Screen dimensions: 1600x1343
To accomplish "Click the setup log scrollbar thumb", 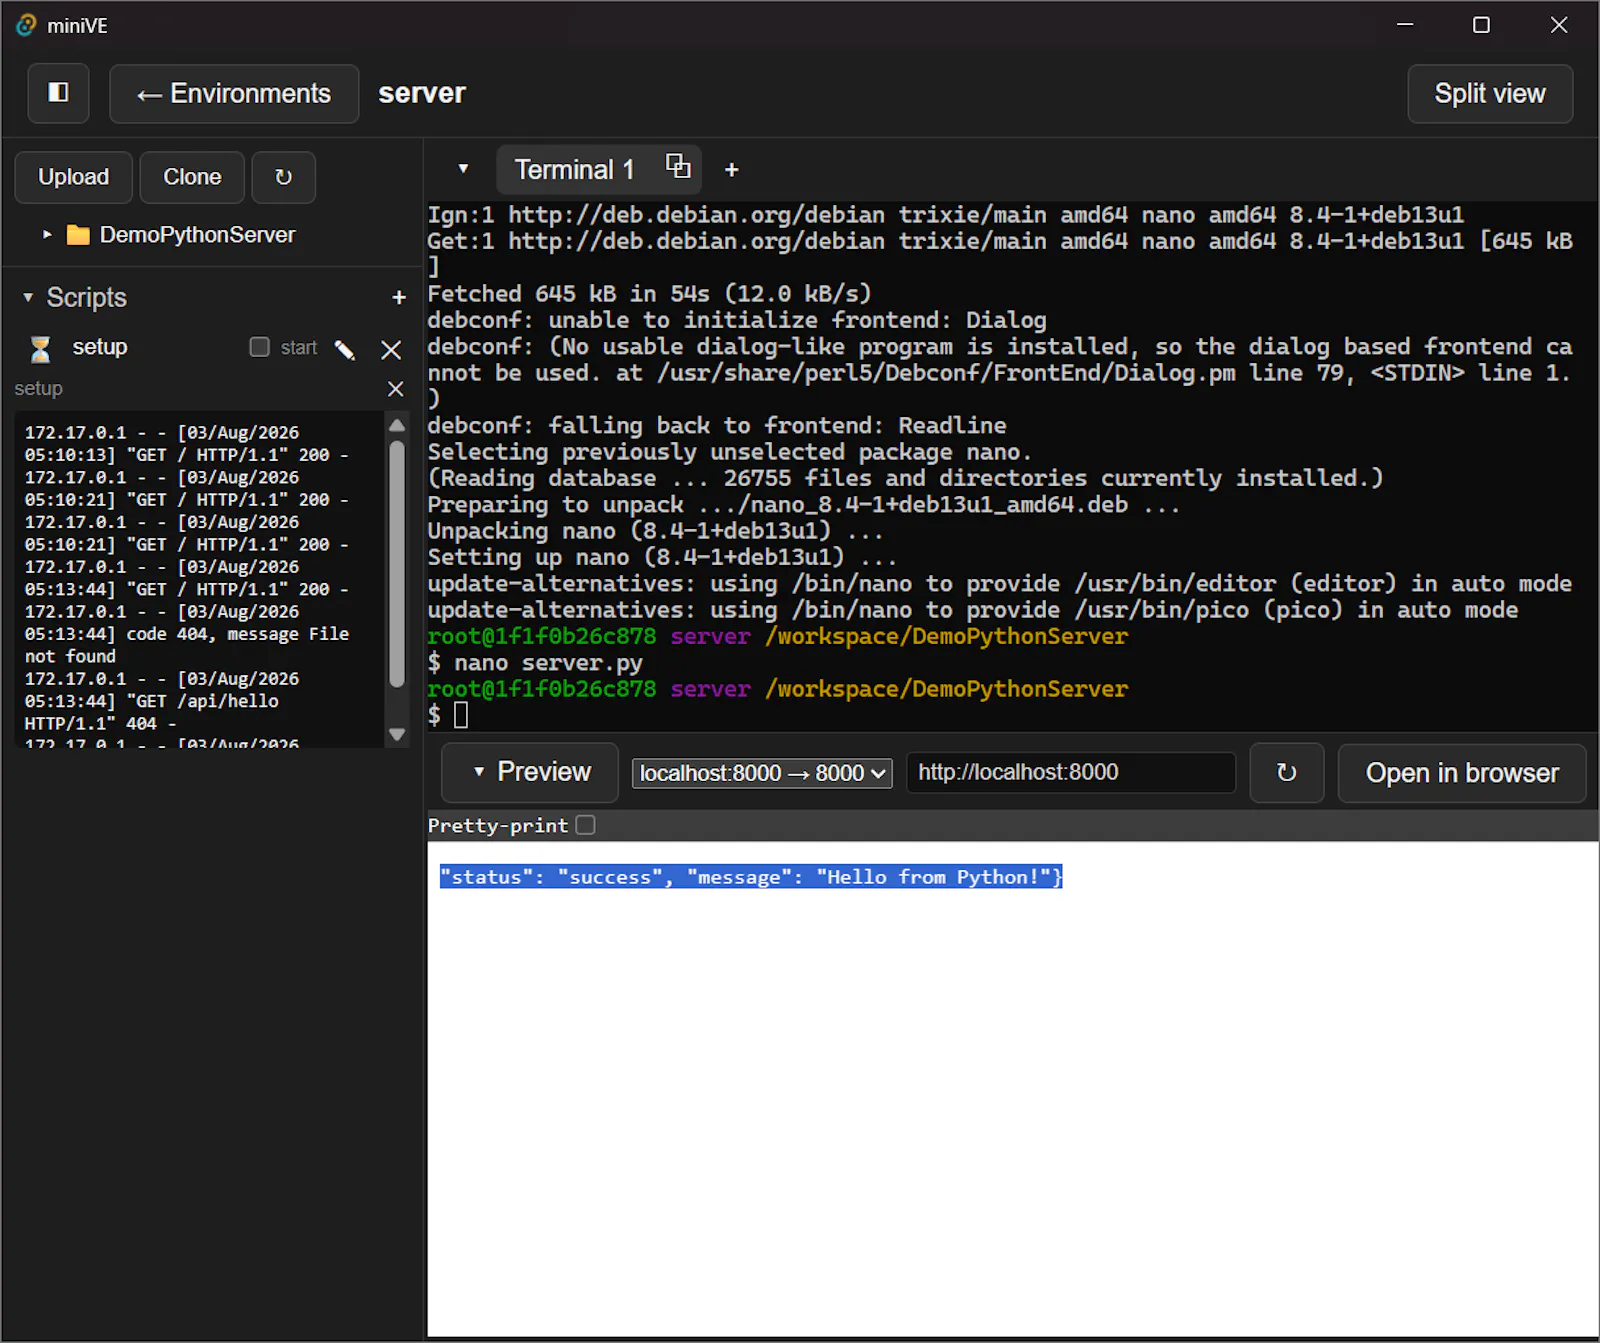I will [x=397, y=565].
